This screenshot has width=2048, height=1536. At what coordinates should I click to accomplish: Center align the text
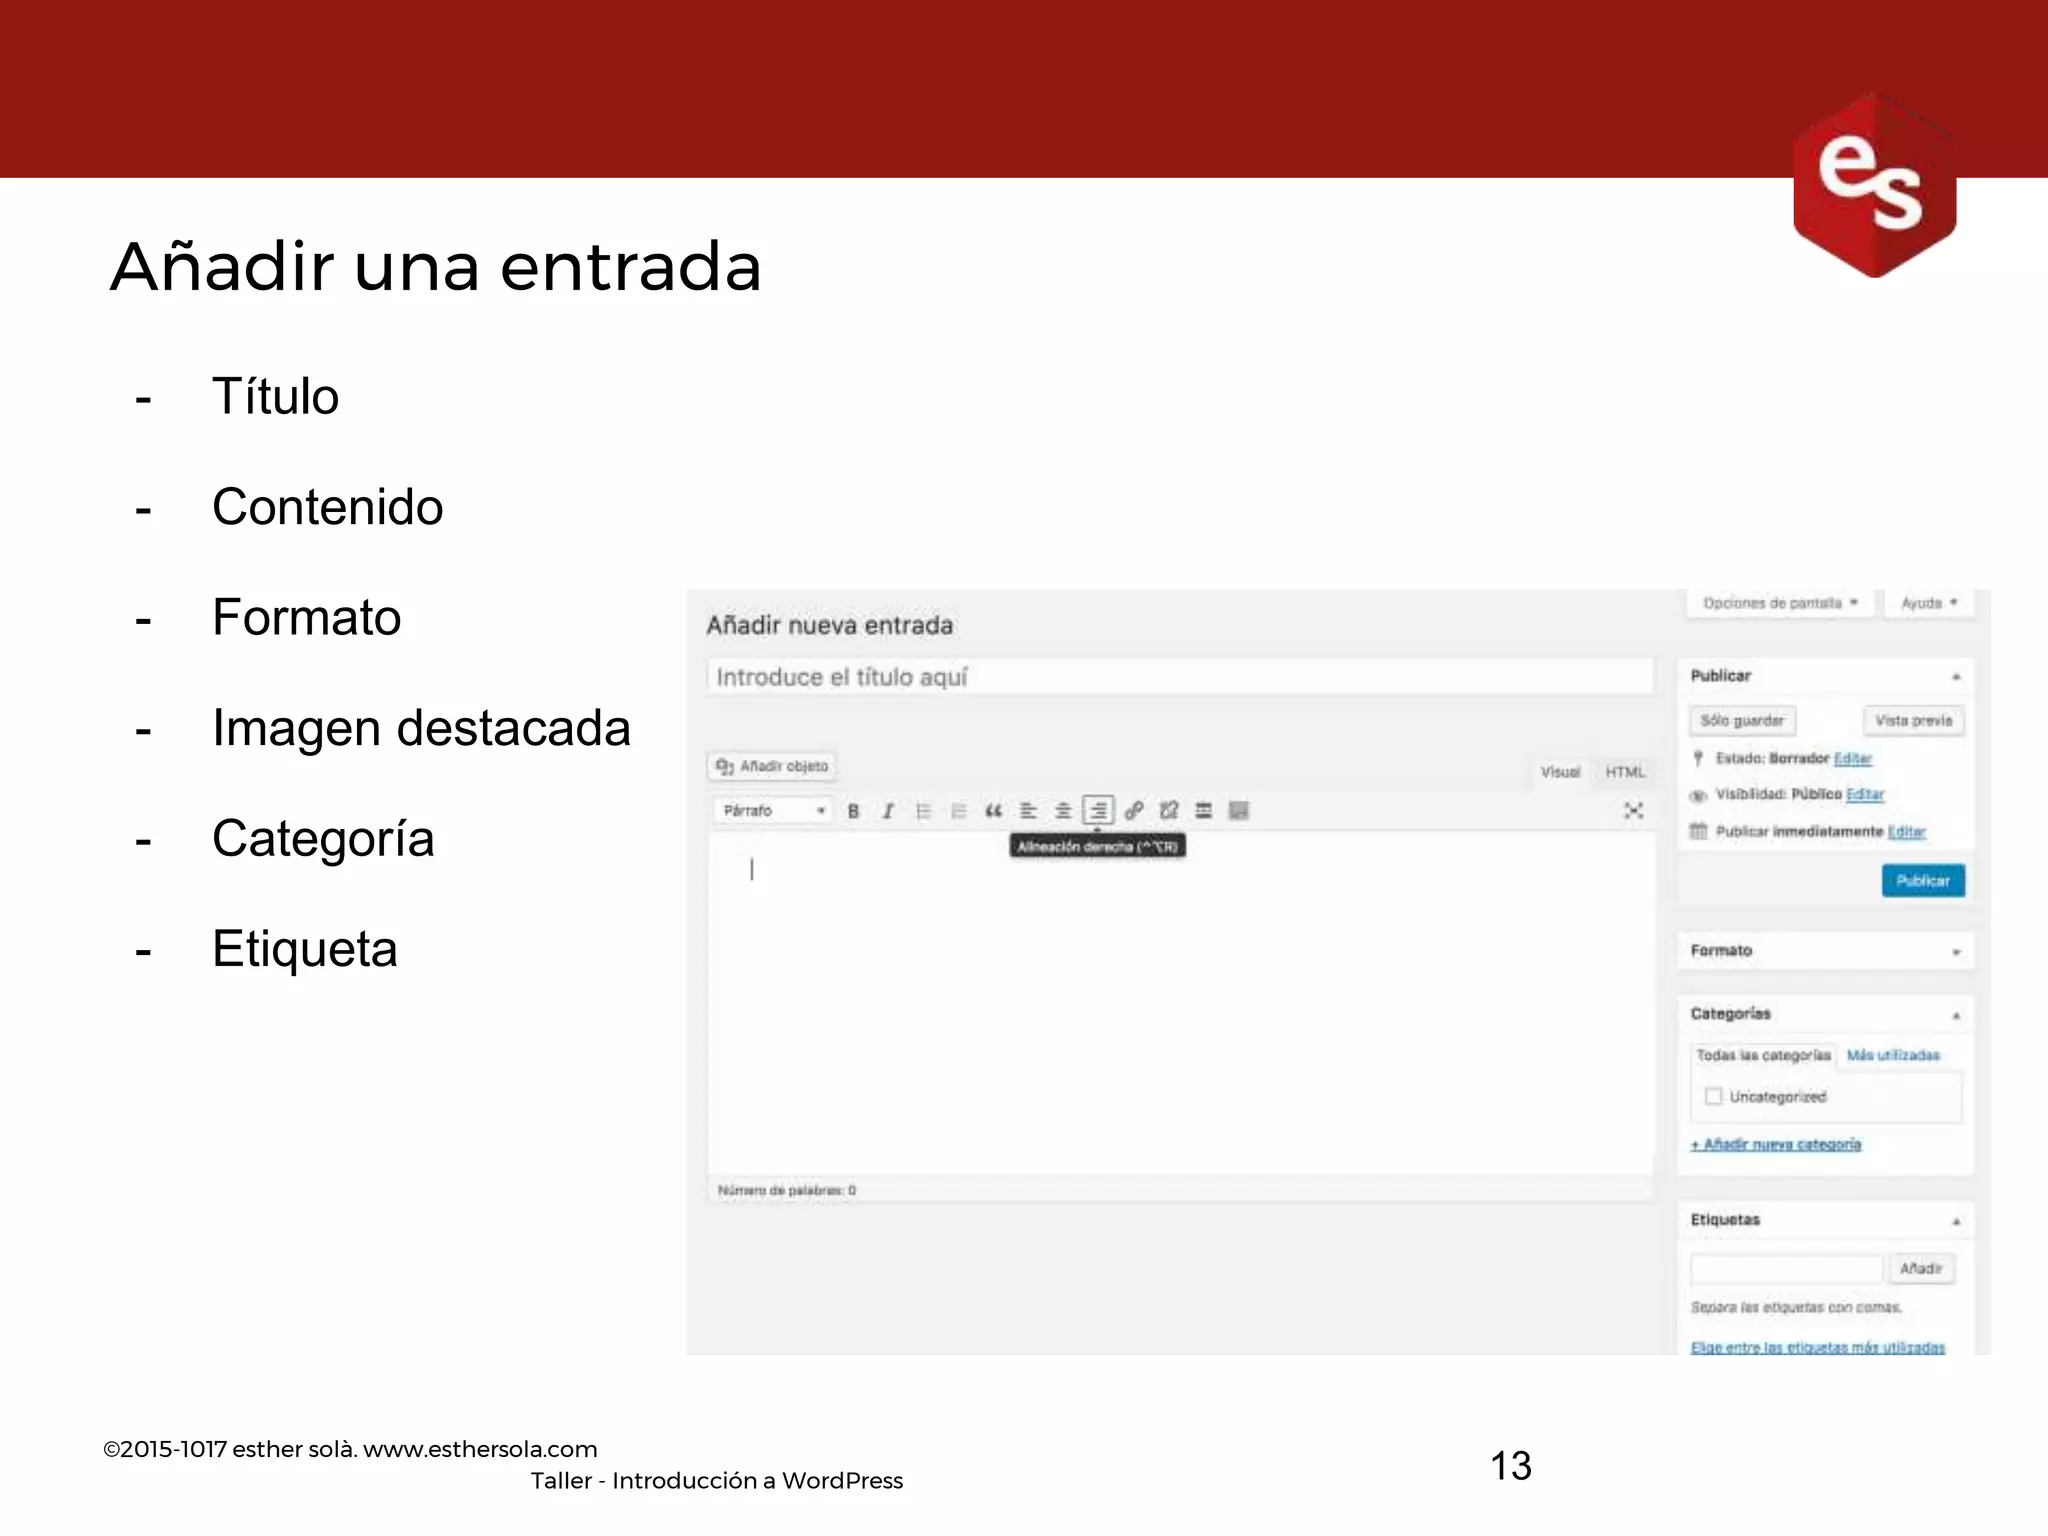[x=1063, y=811]
